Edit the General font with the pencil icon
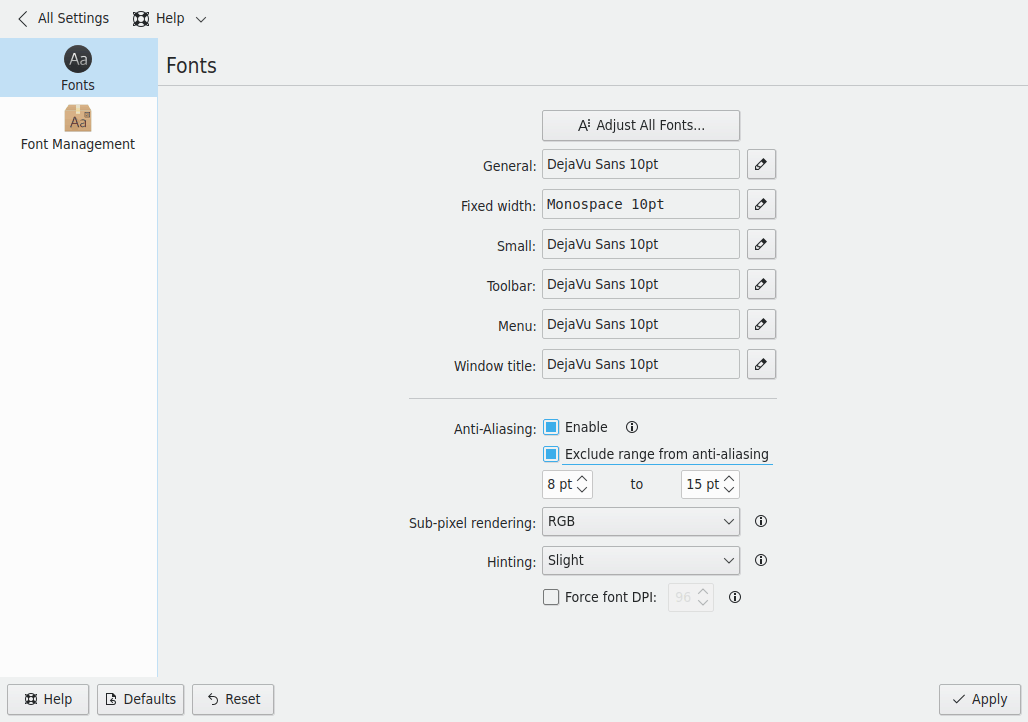This screenshot has height=722, width=1028. [761, 164]
